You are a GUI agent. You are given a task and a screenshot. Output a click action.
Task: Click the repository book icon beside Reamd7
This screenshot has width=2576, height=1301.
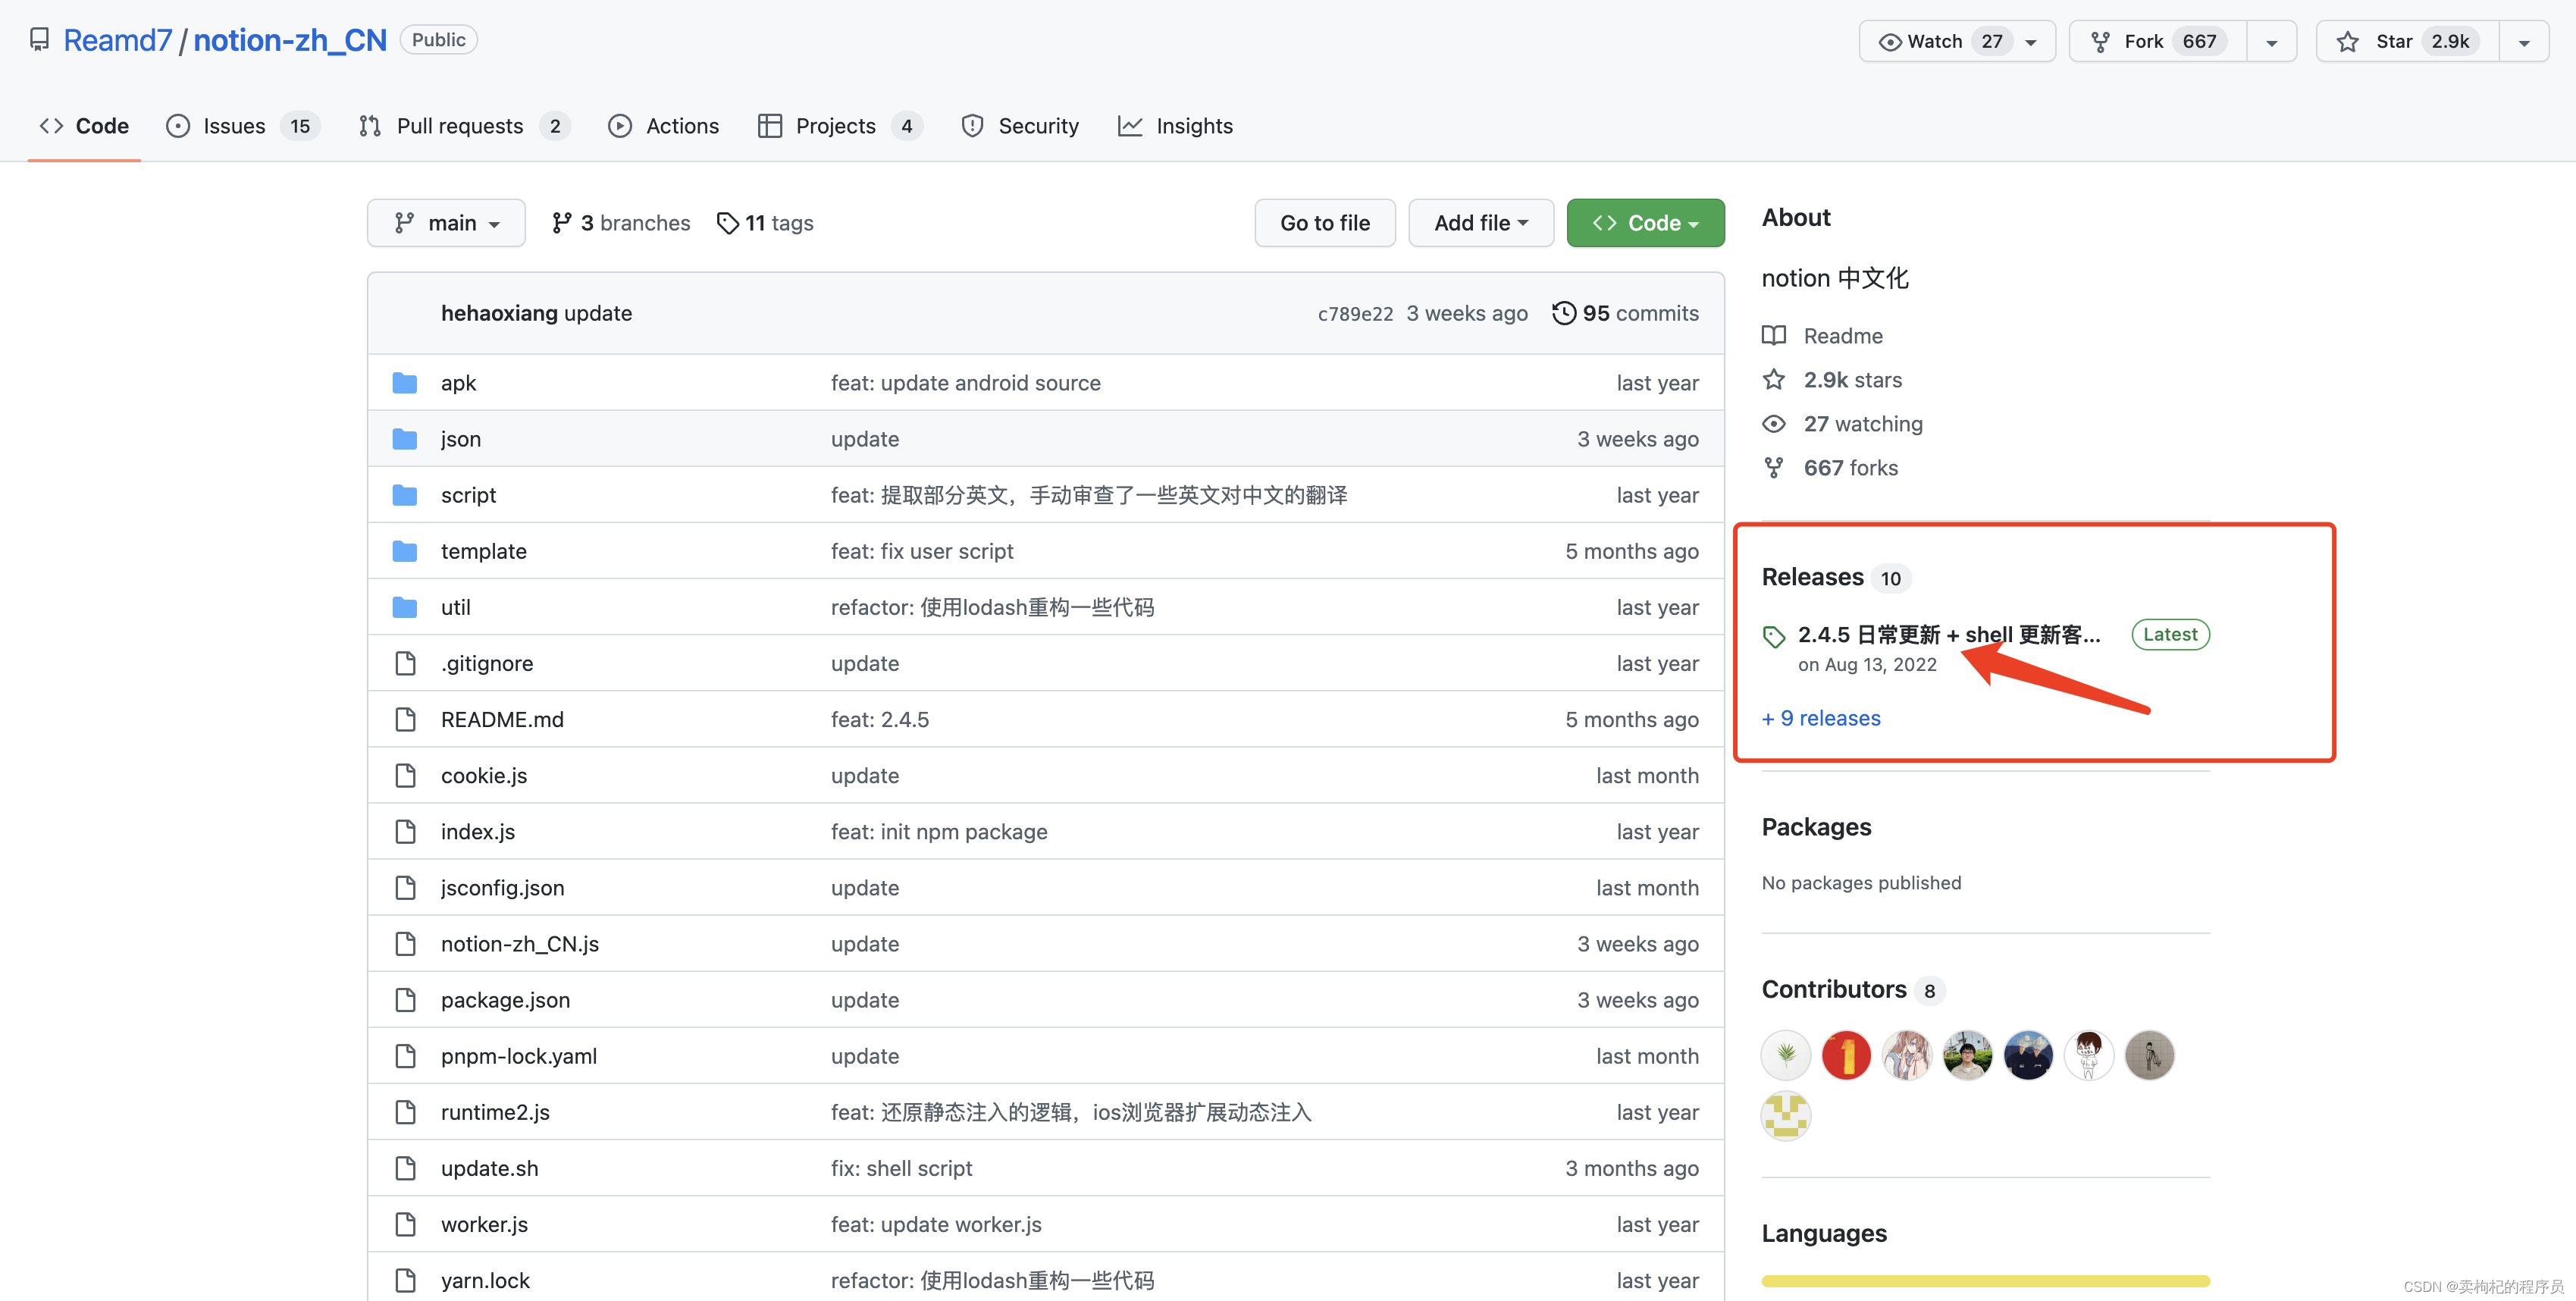point(39,40)
